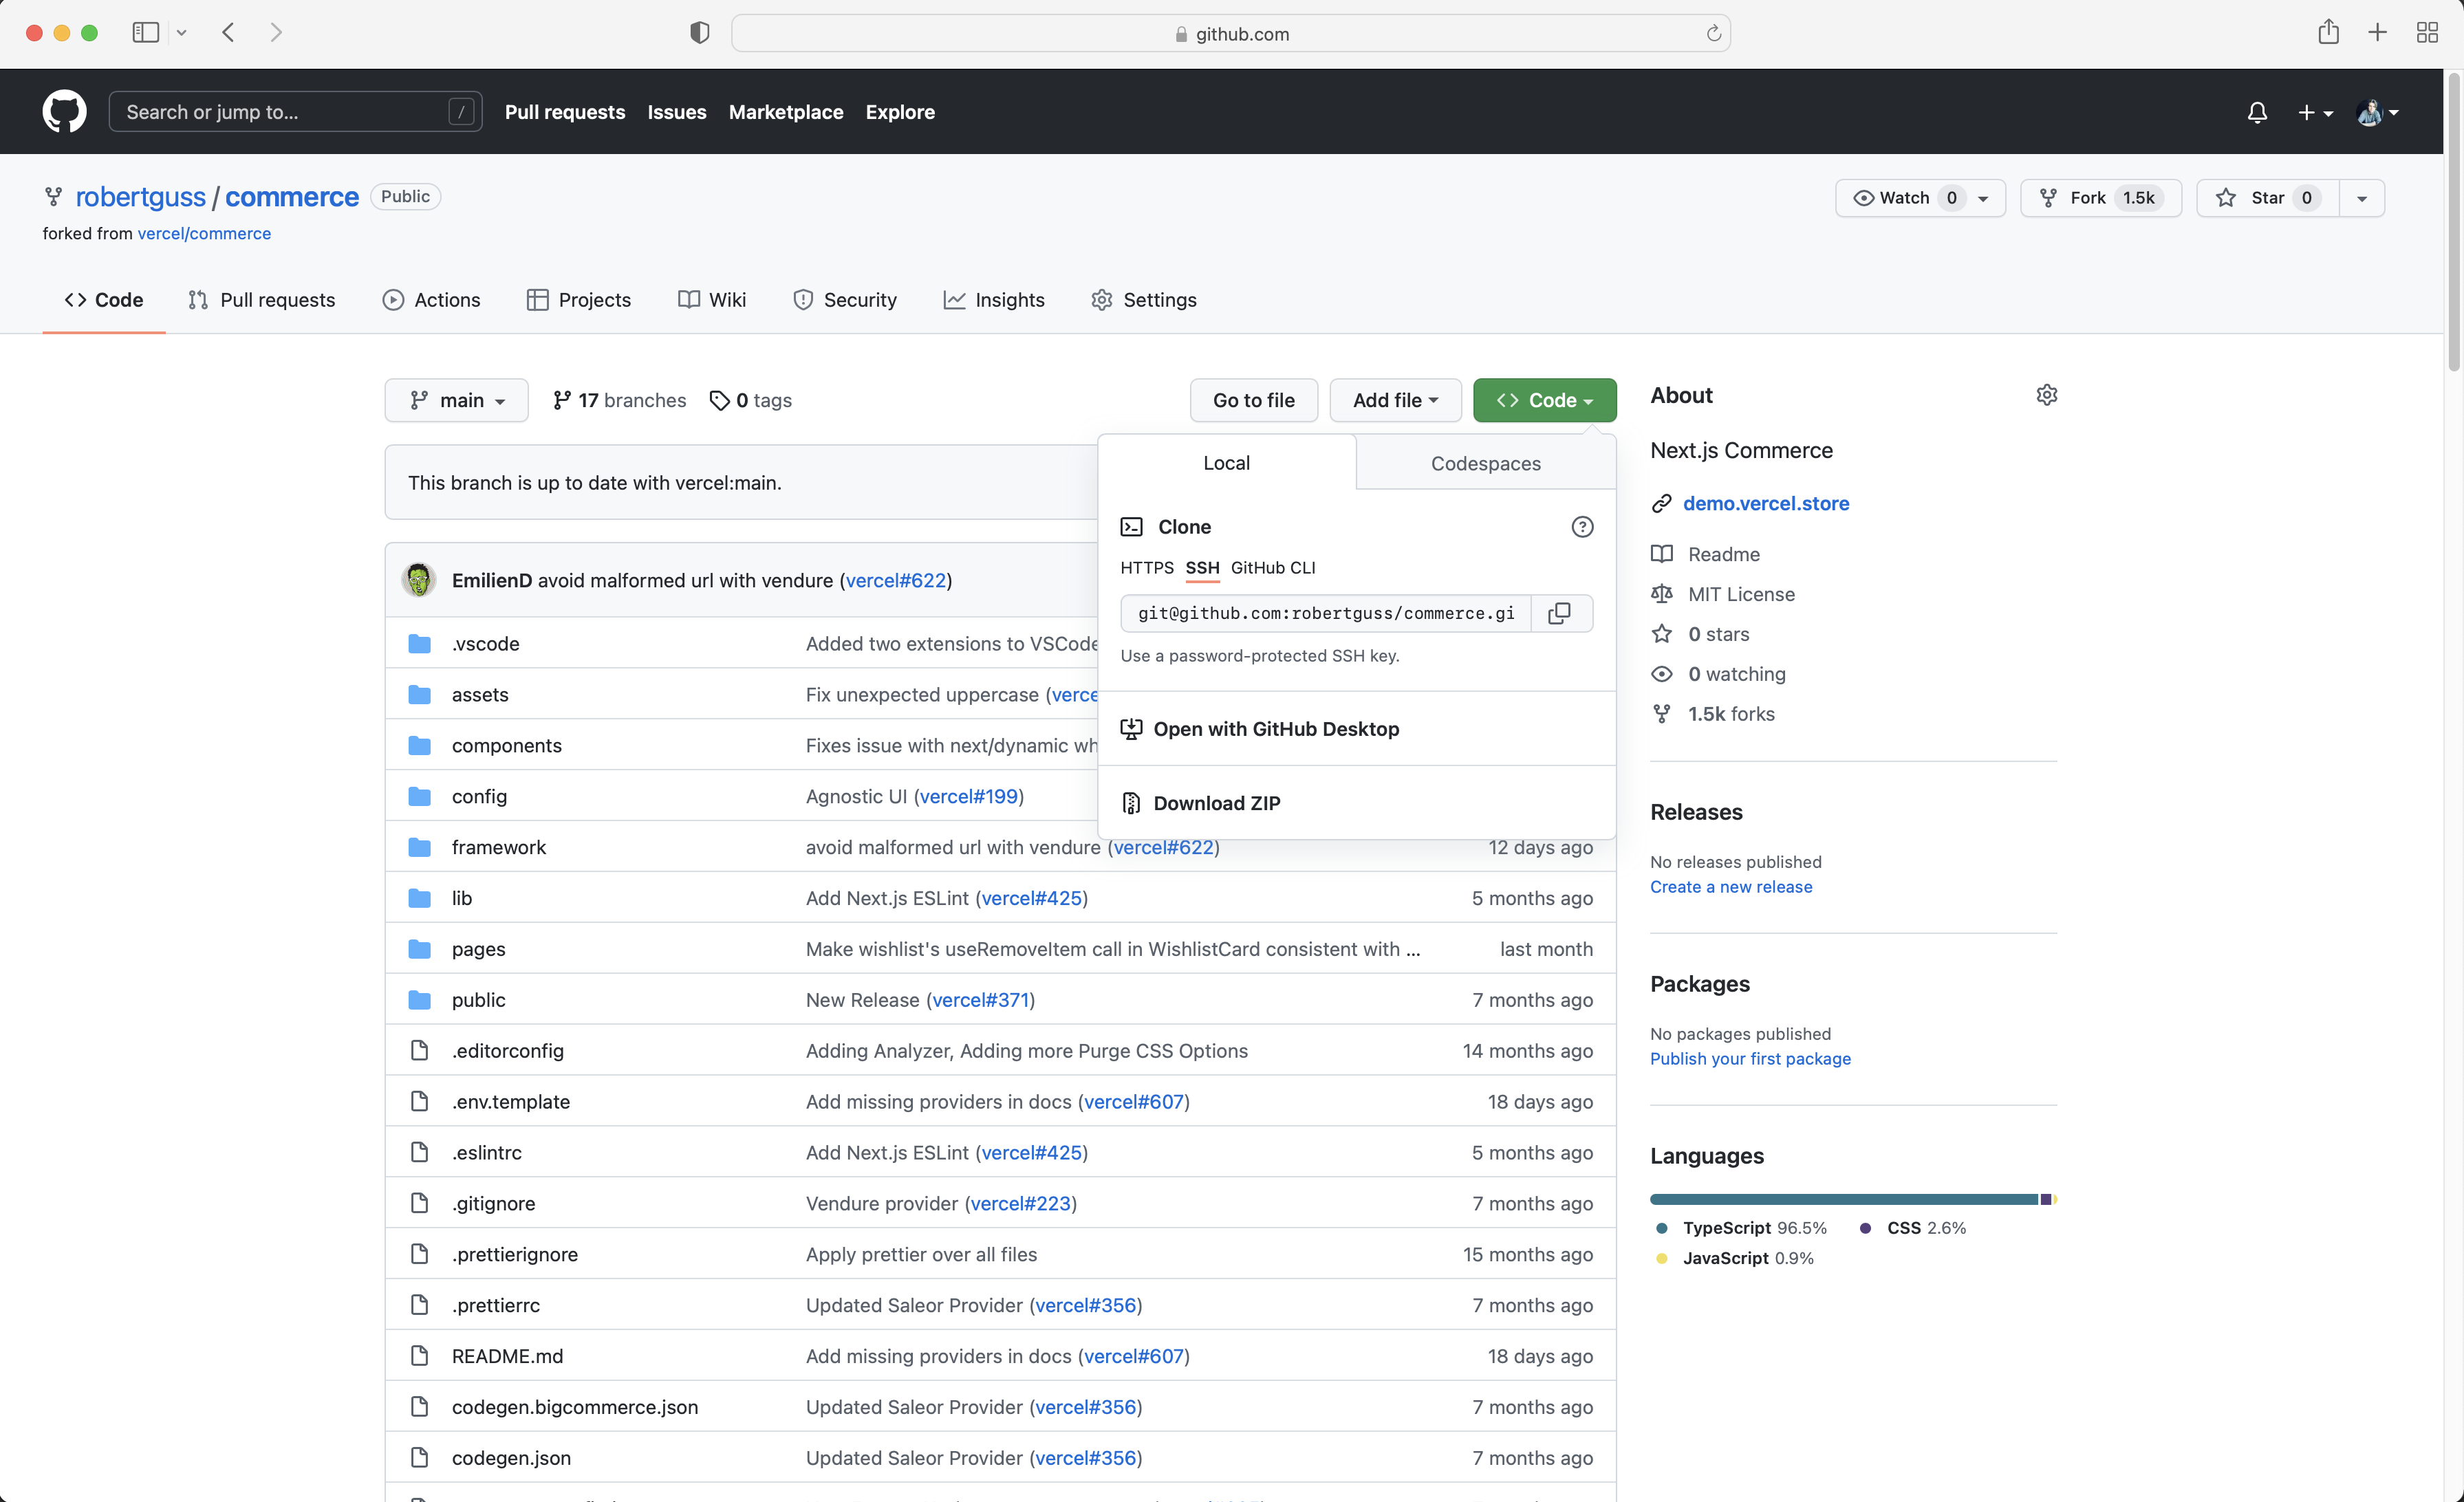Star the commerce repository
This screenshot has width=2464, height=1502.
pyautogui.click(x=2267, y=198)
